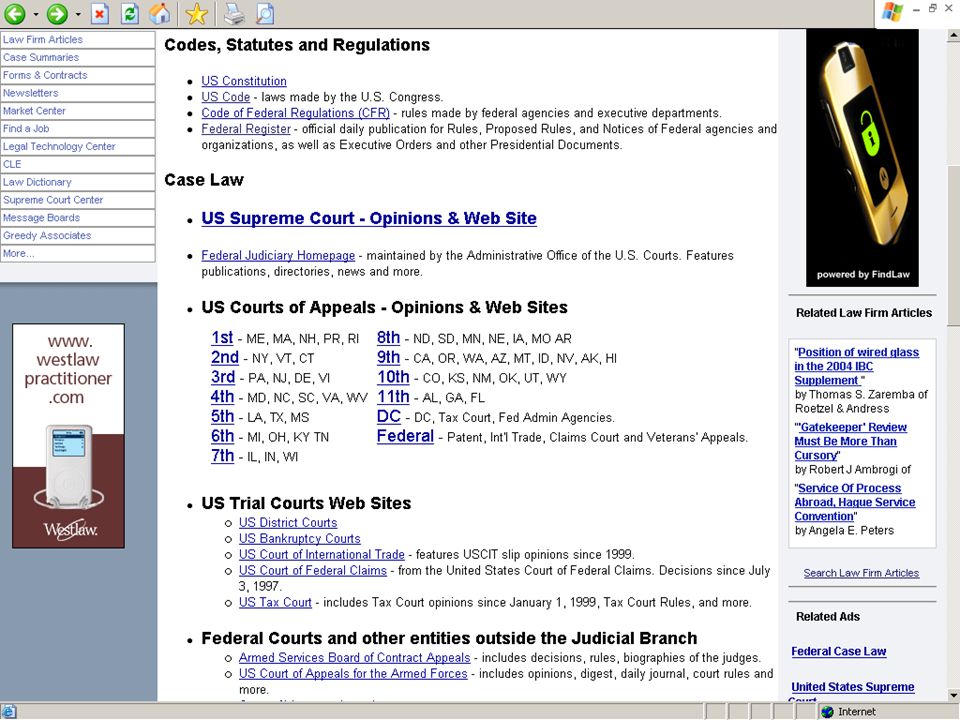Image resolution: width=960 pixels, height=720 pixels.
Task: Open Case Summaries sidebar item
Action: click(77, 58)
